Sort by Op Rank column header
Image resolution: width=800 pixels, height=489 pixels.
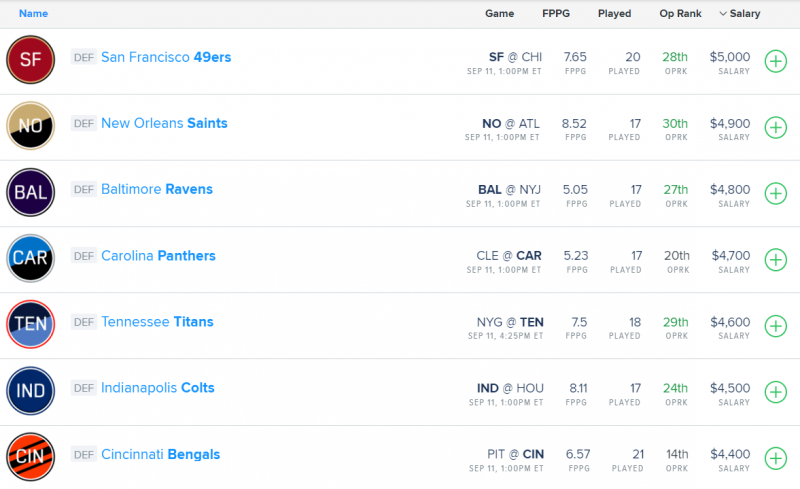point(680,14)
